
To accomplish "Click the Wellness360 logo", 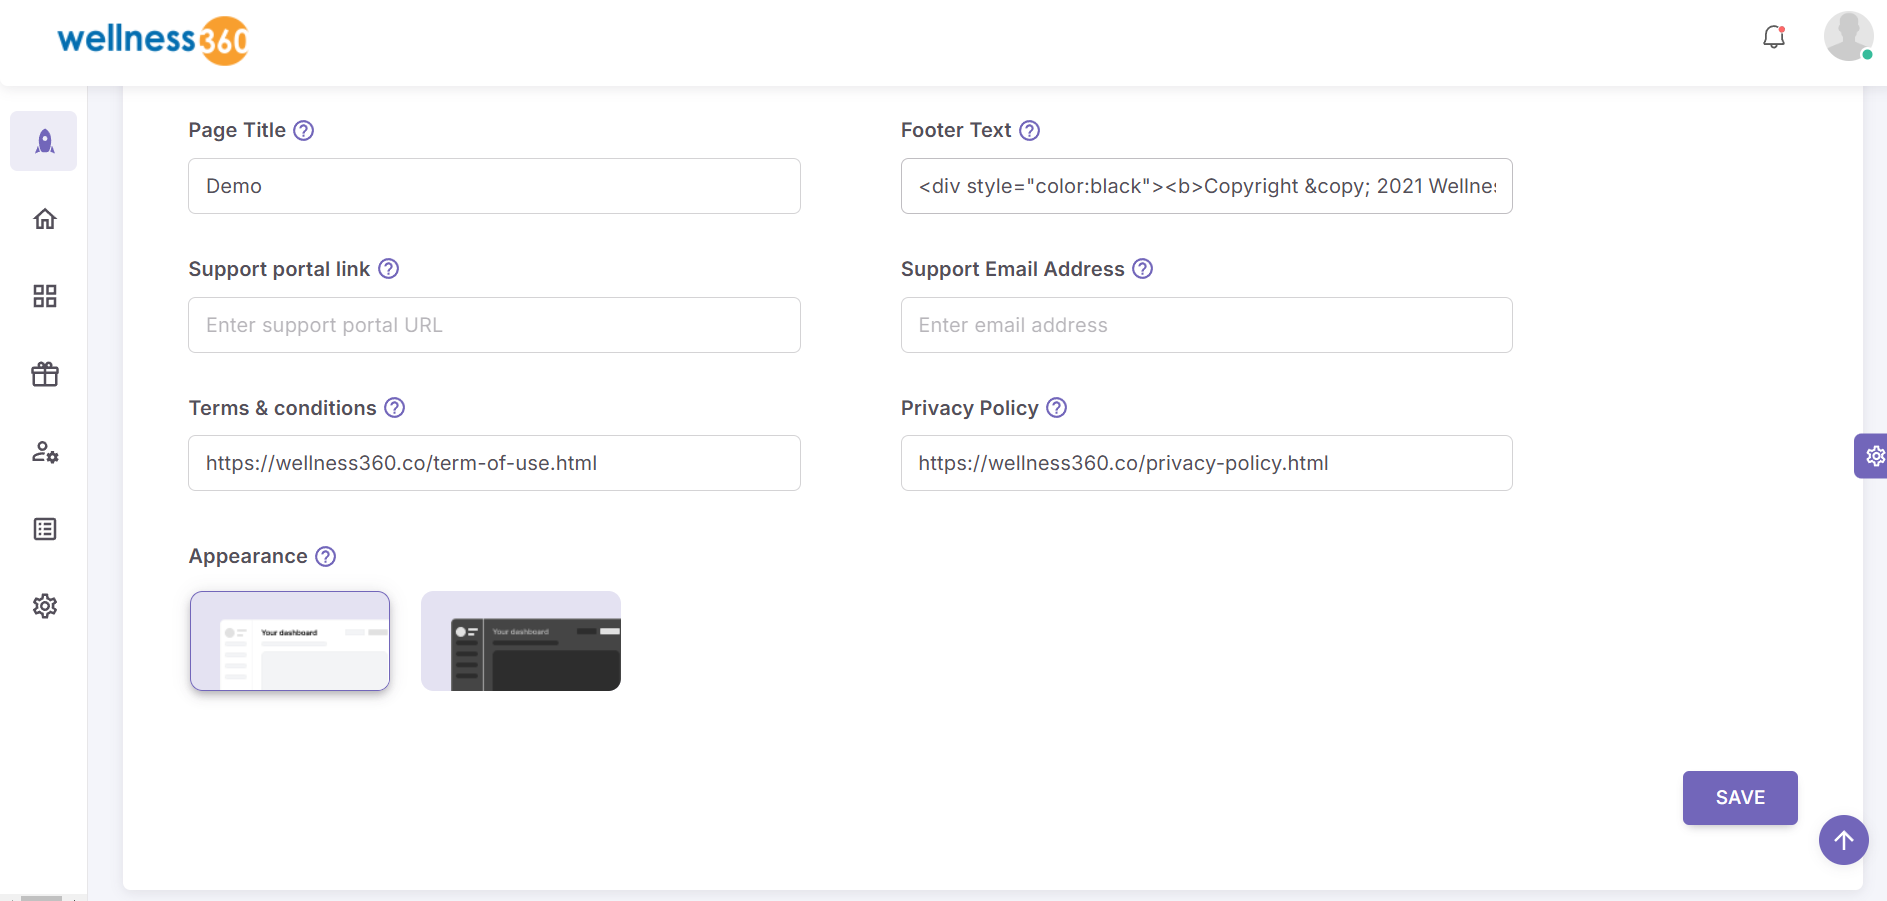I will tap(152, 40).
